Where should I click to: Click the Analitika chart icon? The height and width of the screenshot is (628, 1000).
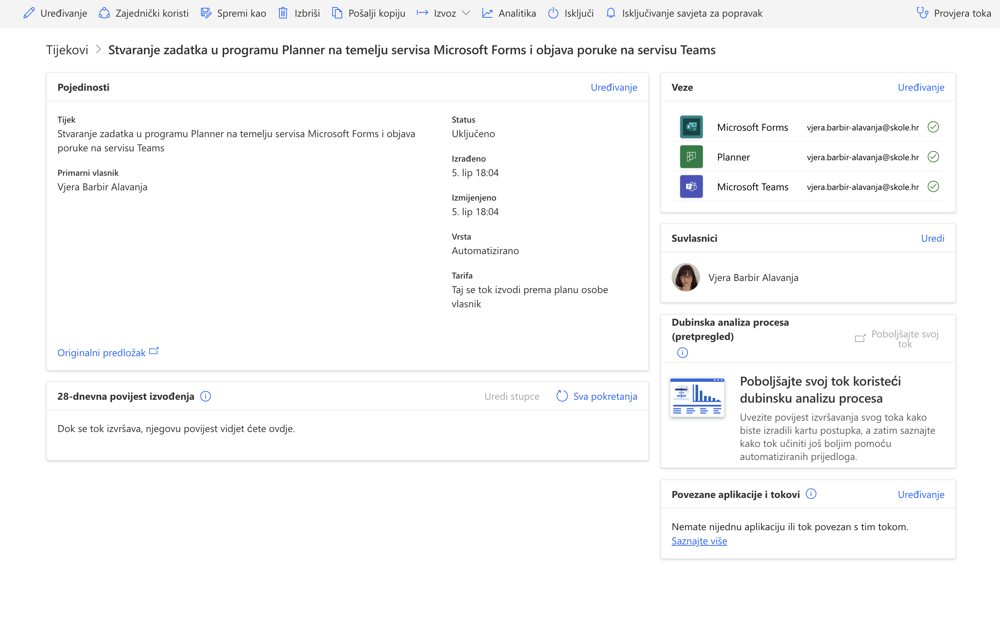pos(487,13)
